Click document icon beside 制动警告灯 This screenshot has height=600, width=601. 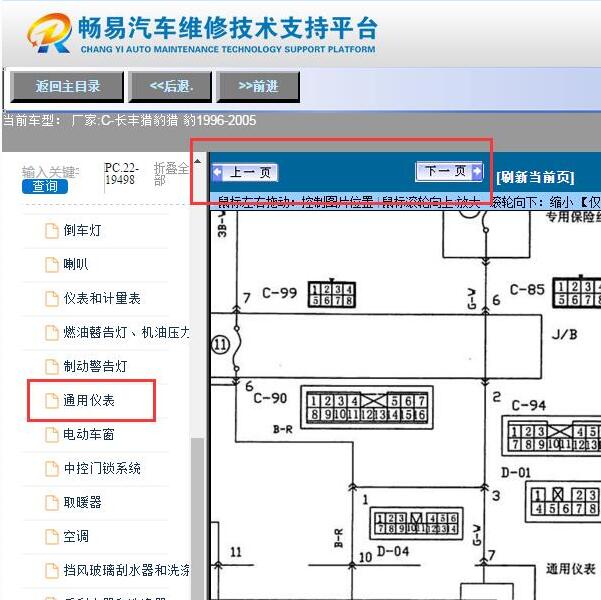[52, 367]
